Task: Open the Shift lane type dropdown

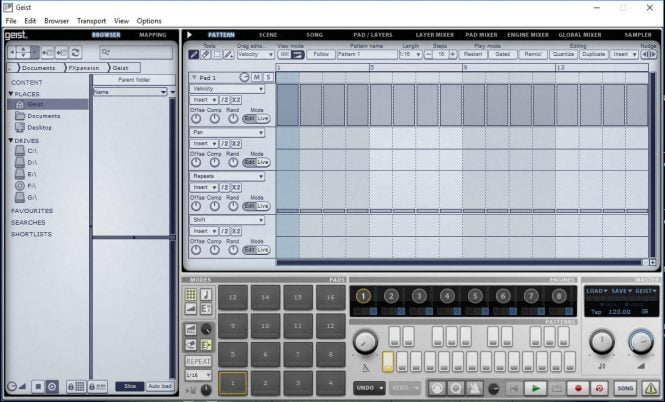Action: coord(227,220)
